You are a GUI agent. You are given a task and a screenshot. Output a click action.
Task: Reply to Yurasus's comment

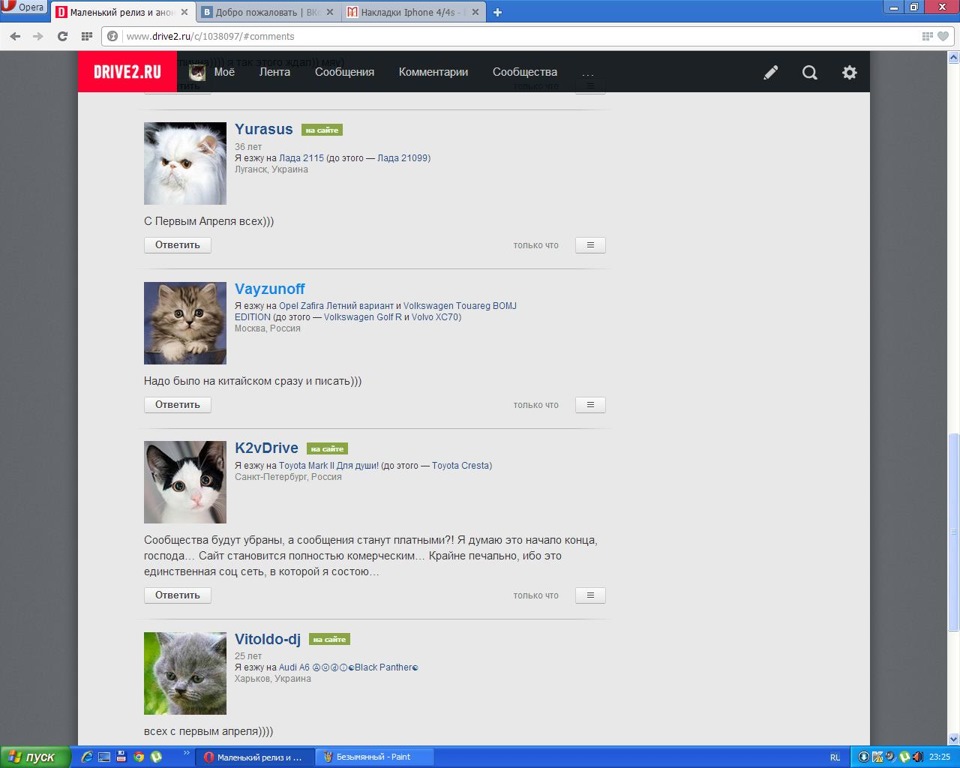tap(178, 245)
